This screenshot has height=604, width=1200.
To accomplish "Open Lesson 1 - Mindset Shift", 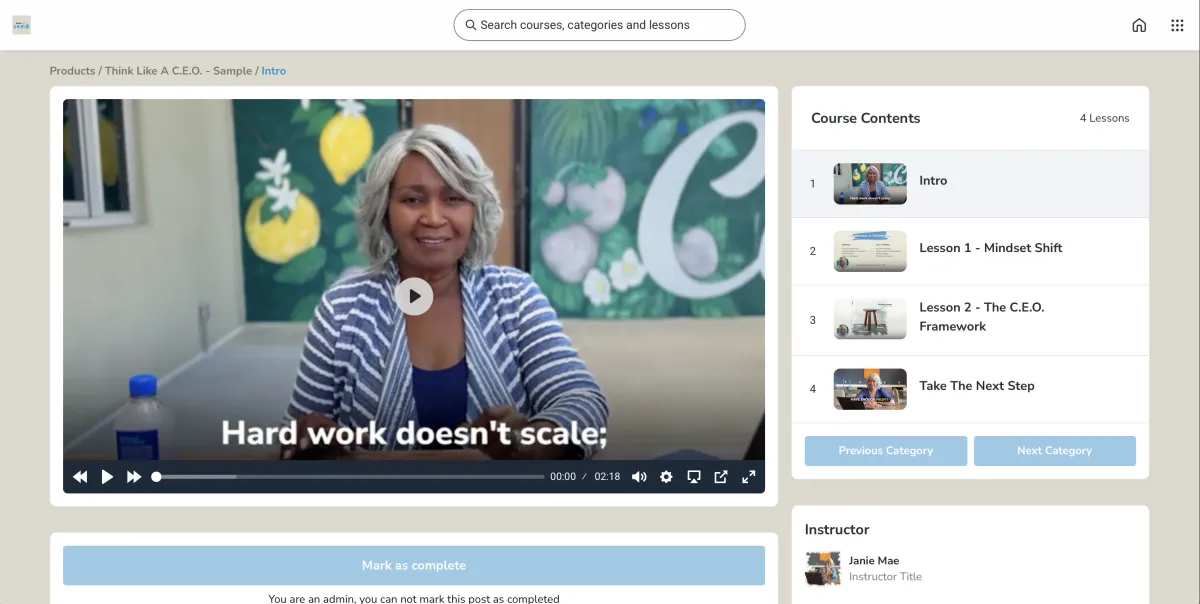I will pyautogui.click(x=970, y=251).
